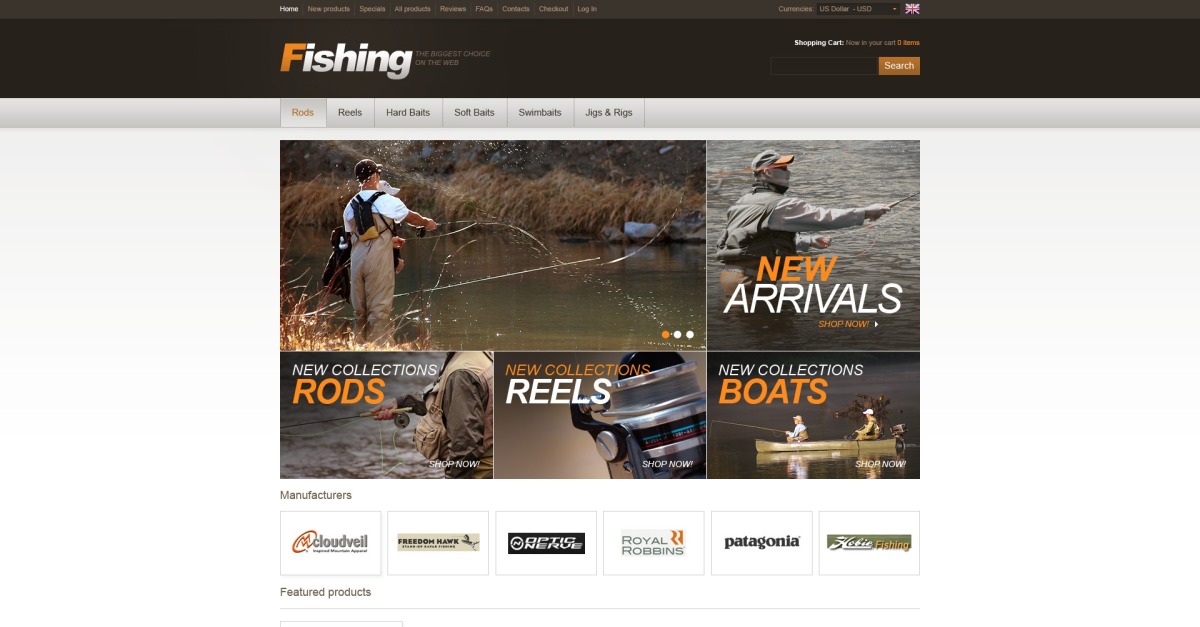
Task: Open the Specials link in top menu
Action: [372, 9]
